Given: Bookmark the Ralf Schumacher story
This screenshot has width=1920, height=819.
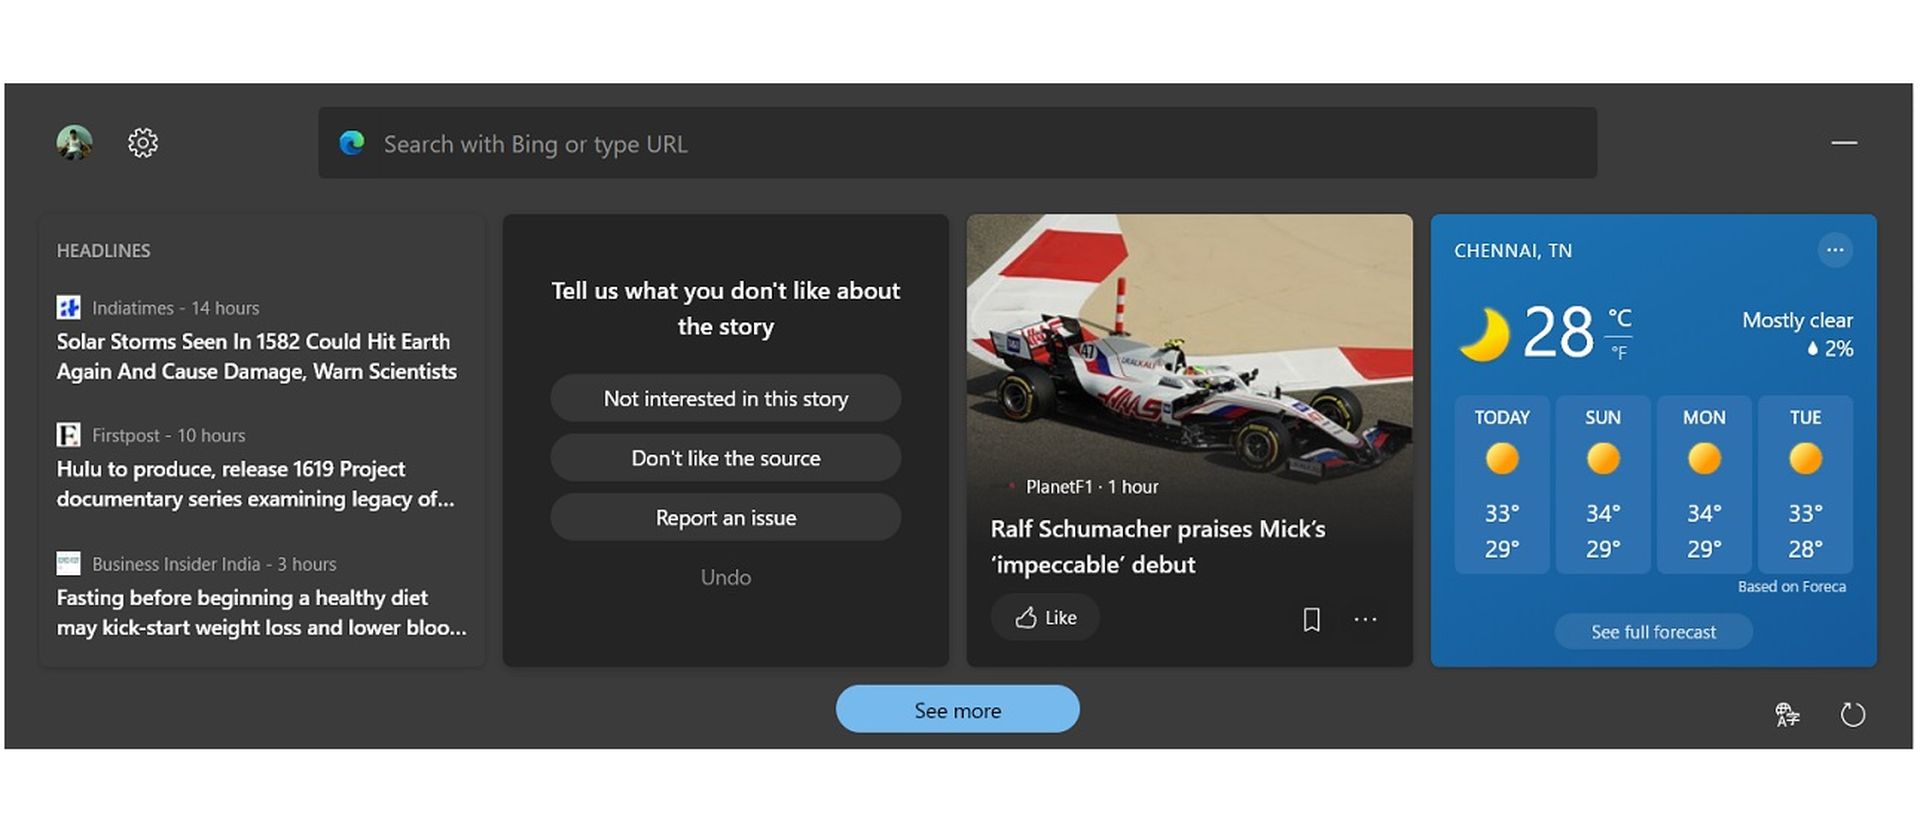Looking at the screenshot, I should (1311, 619).
